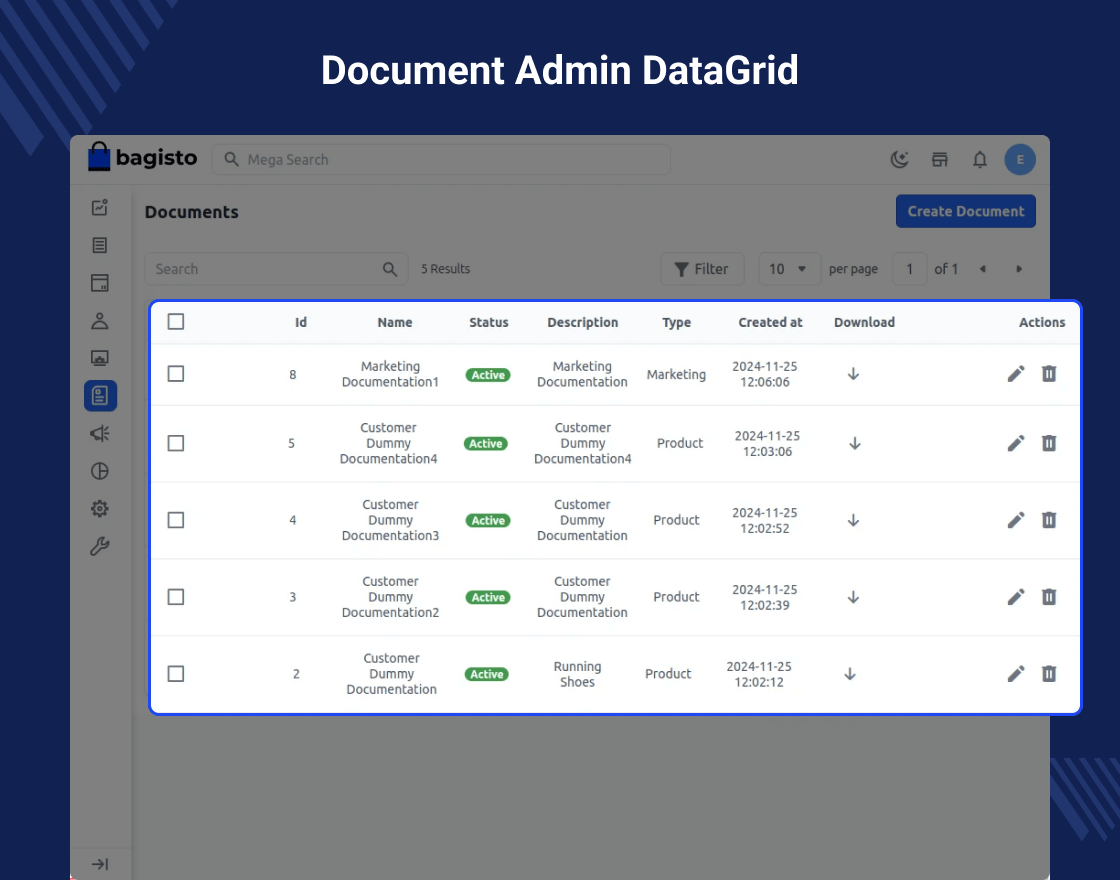Sort by Status column header
The image size is (1120, 880).
coord(489,322)
